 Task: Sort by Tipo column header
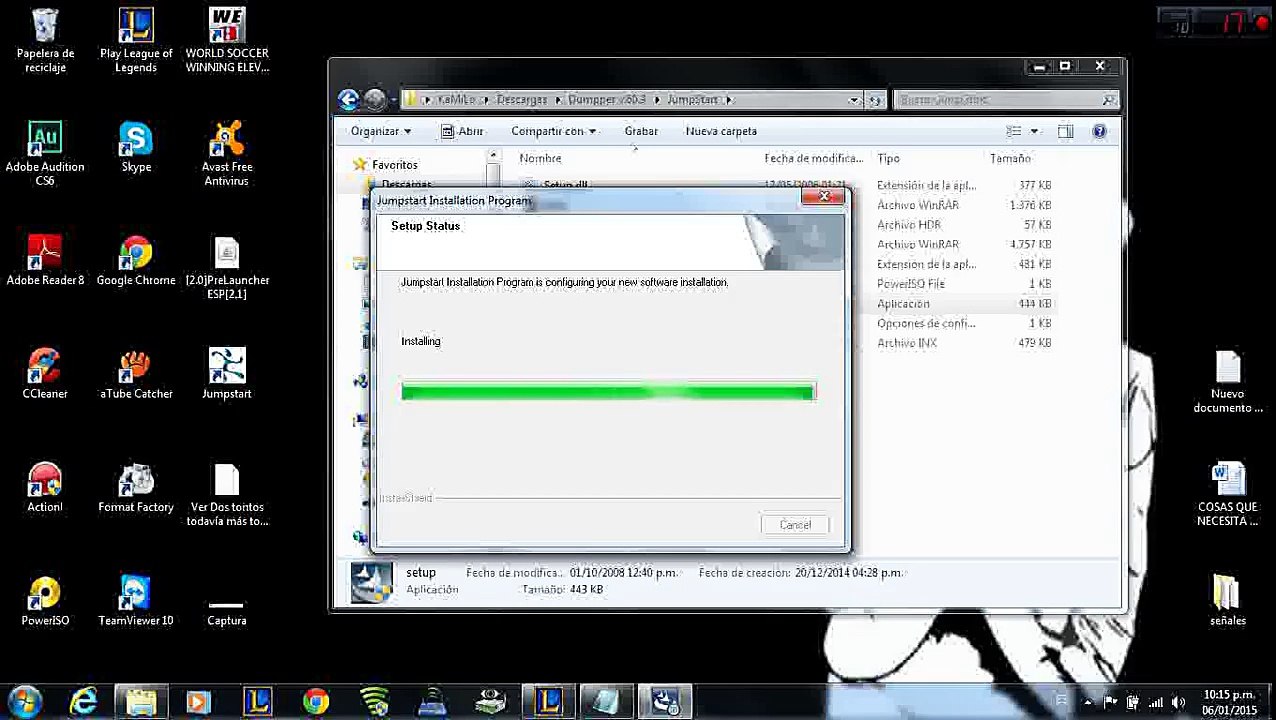(x=888, y=158)
